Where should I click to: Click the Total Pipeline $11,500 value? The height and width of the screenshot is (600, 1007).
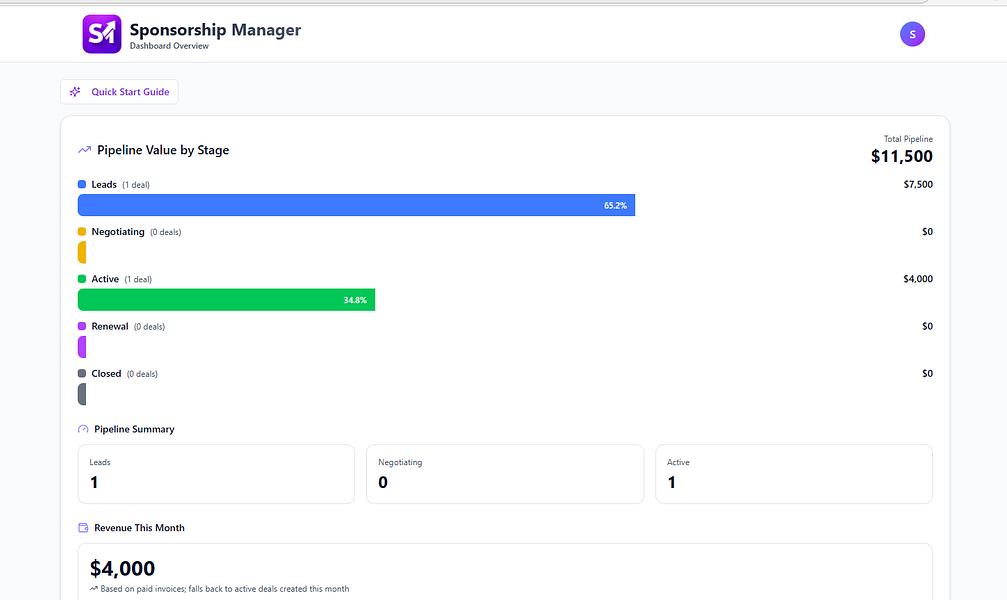[902, 156]
